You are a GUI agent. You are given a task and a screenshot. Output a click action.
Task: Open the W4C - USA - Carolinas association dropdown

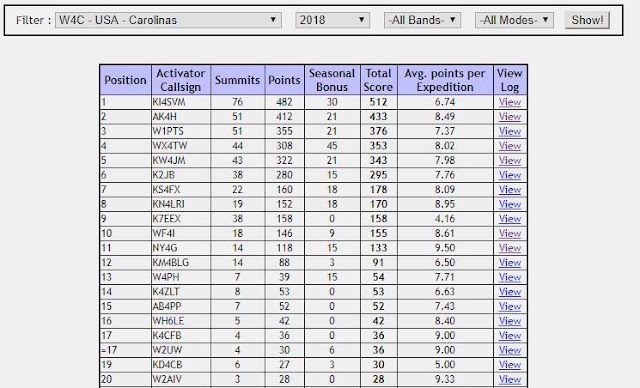pyautogui.click(x=168, y=20)
